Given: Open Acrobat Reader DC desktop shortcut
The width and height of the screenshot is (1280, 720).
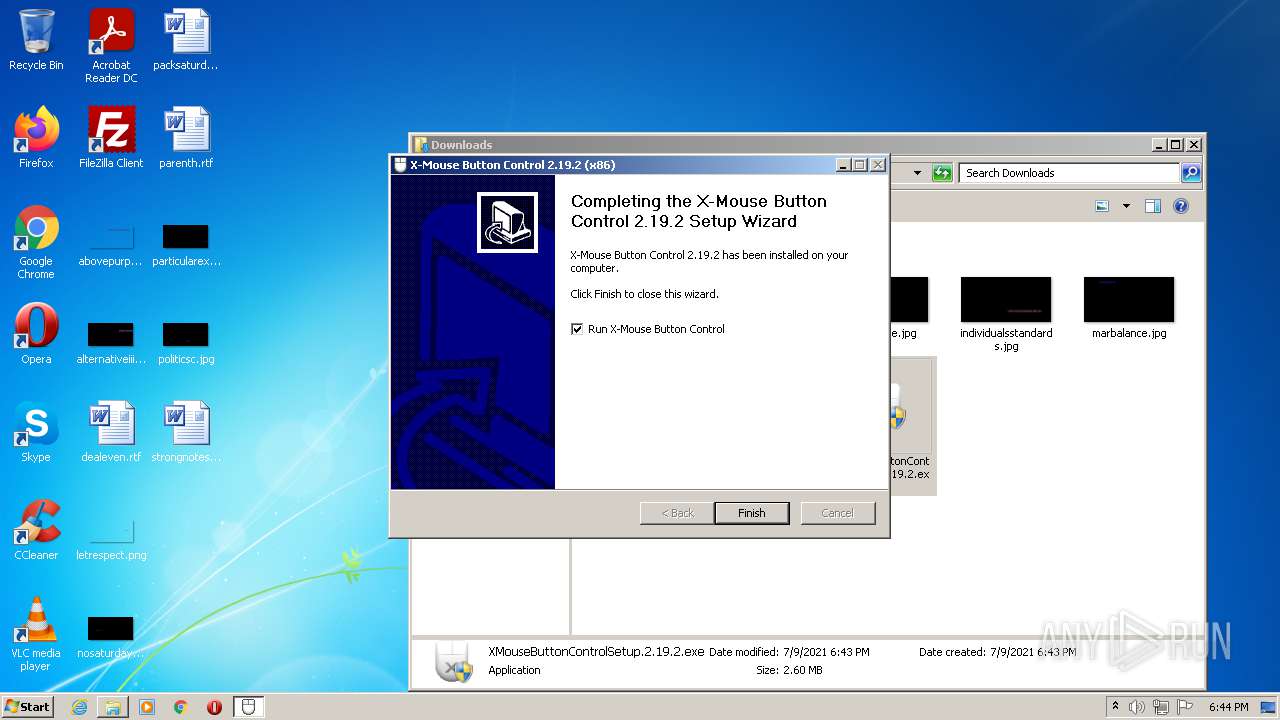Looking at the screenshot, I should click(x=111, y=46).
